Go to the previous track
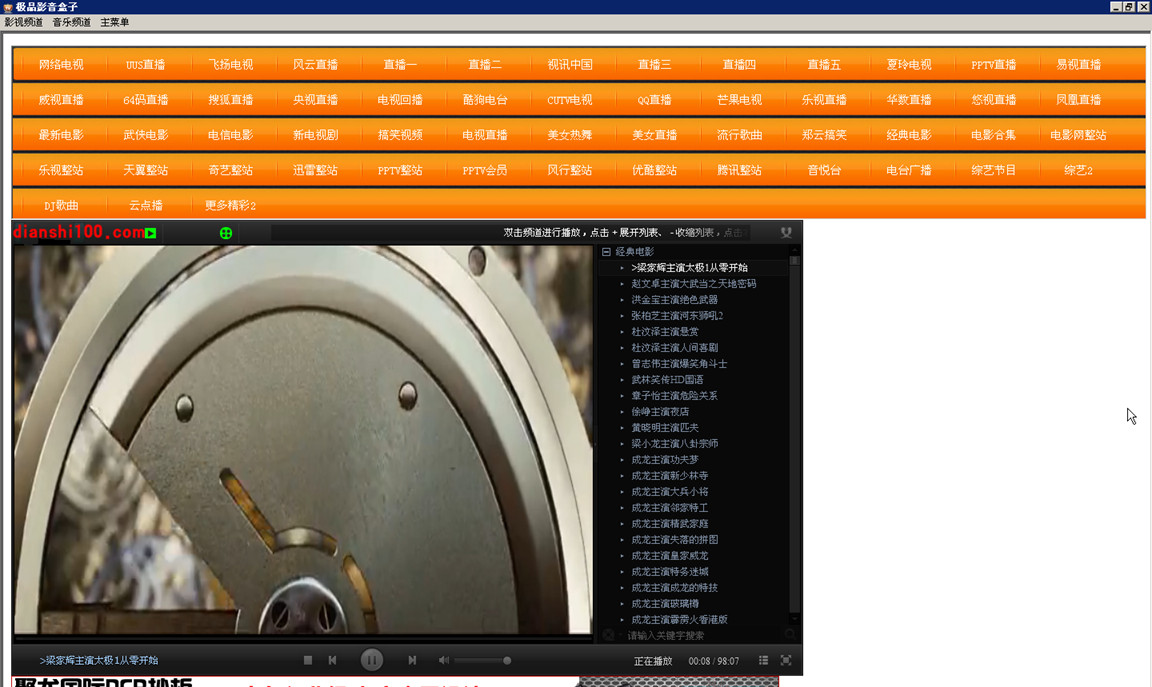 coord(333,661)
